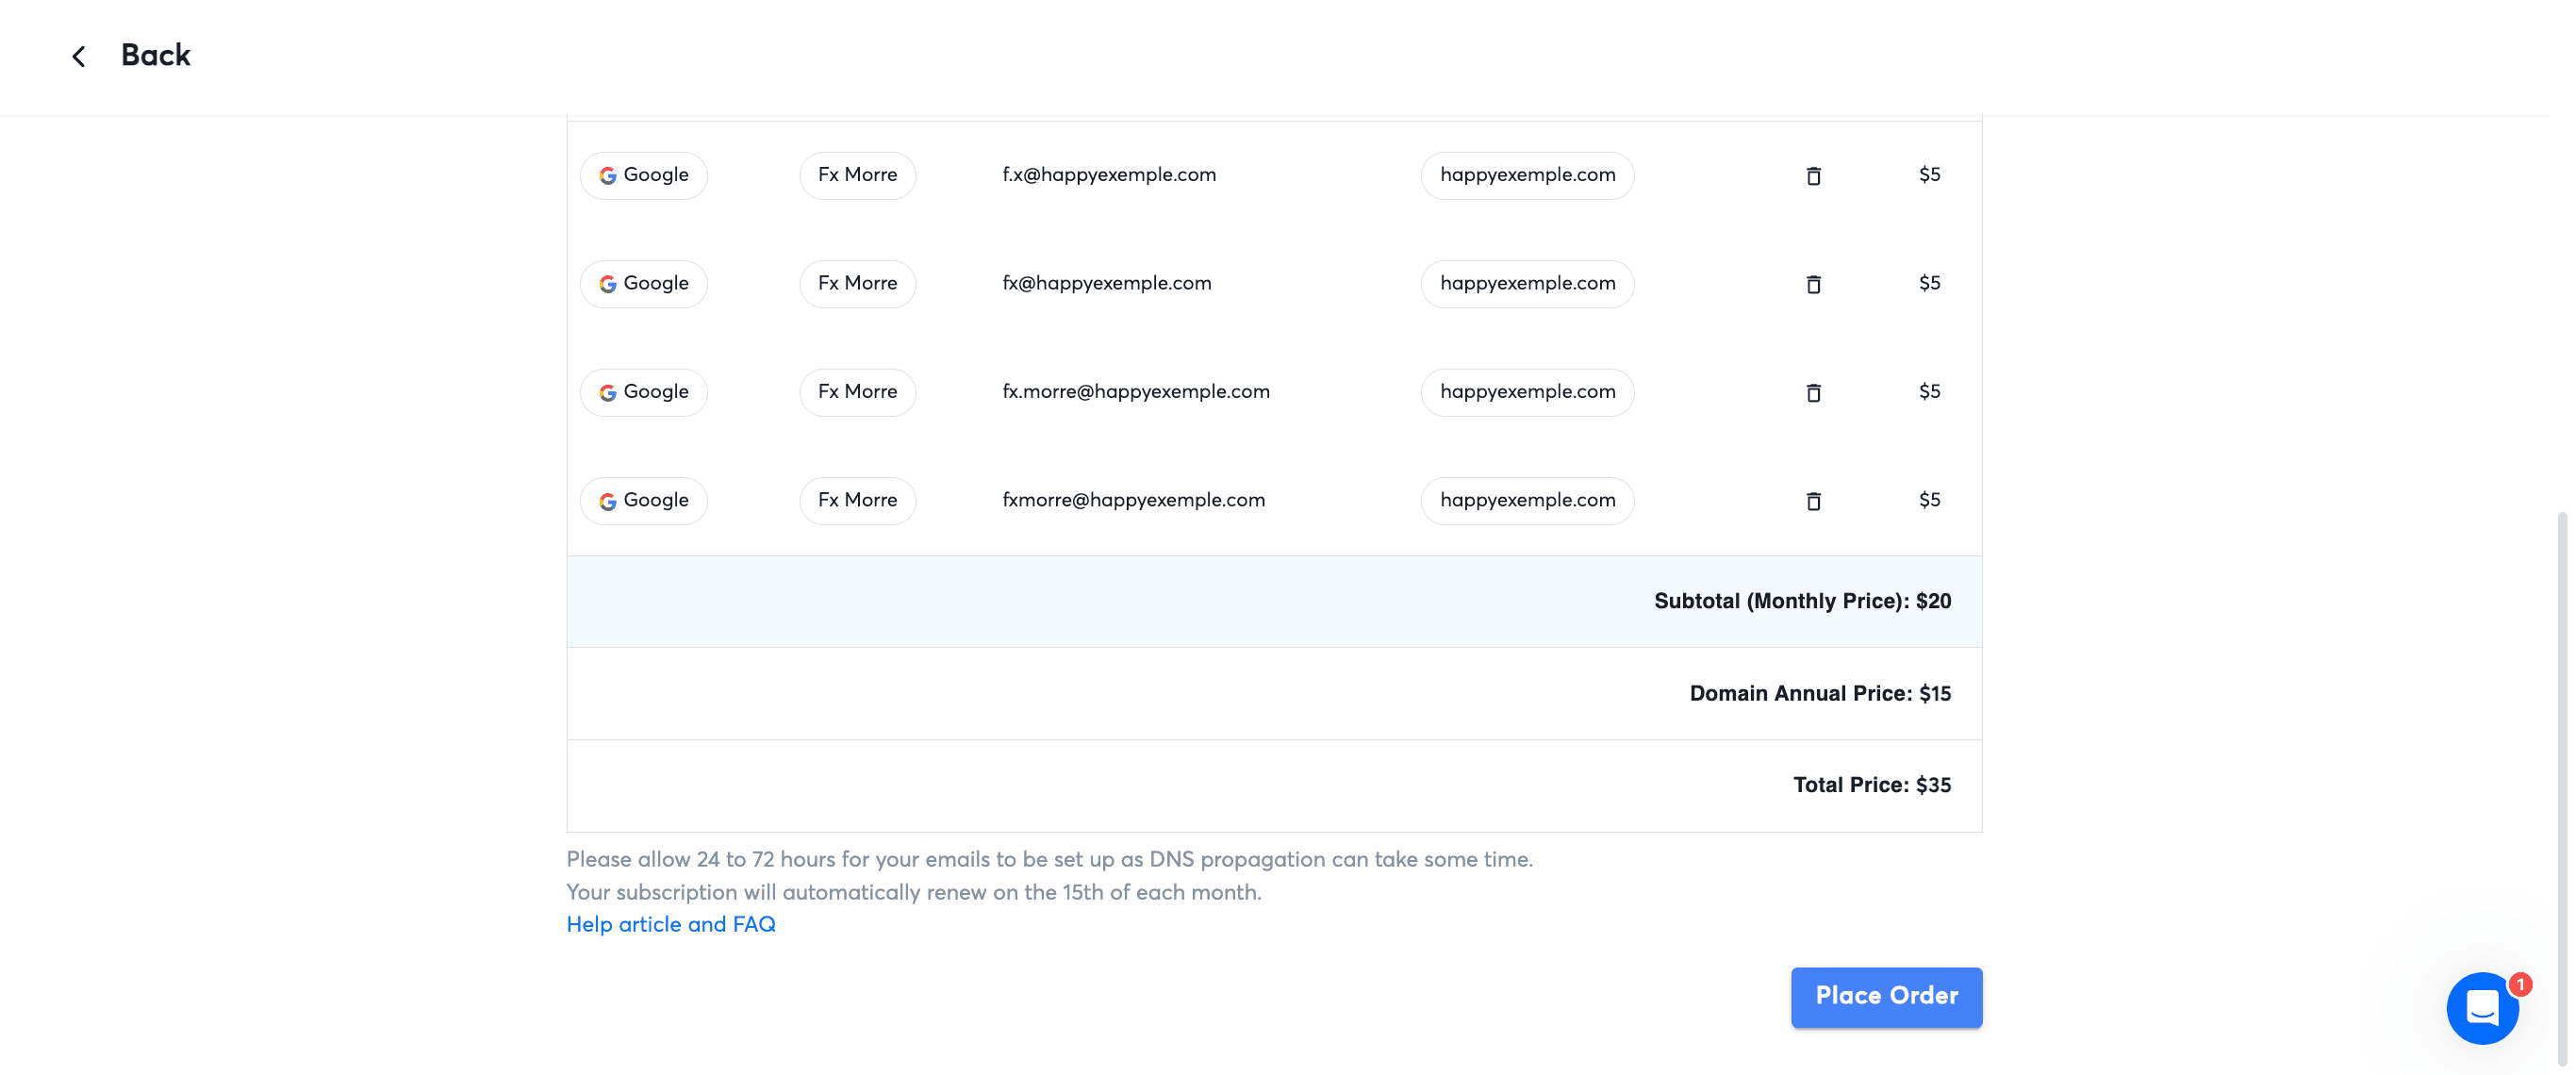Click Google badge in fx.morre@happyexemple.com row
Image resolution: width=2576 pixels, height=1075 pixels.
pyautogui.click(x=643, y=392)
